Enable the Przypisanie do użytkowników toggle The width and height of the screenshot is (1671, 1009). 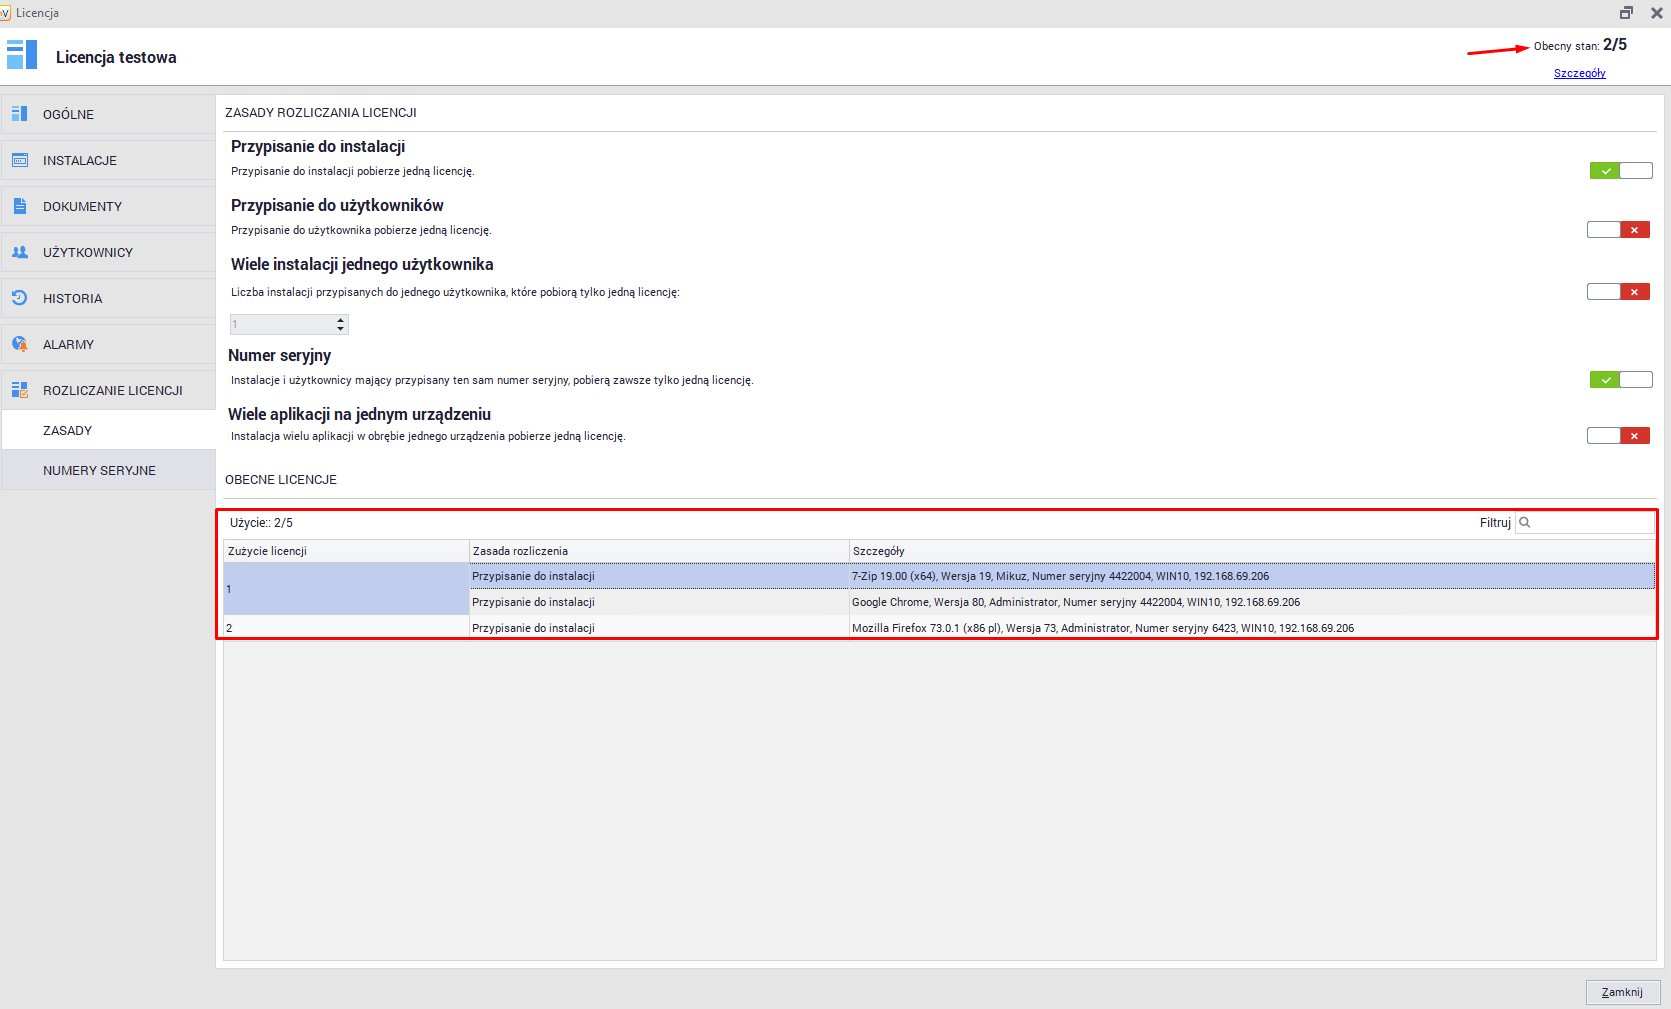tap(1618, 230)
